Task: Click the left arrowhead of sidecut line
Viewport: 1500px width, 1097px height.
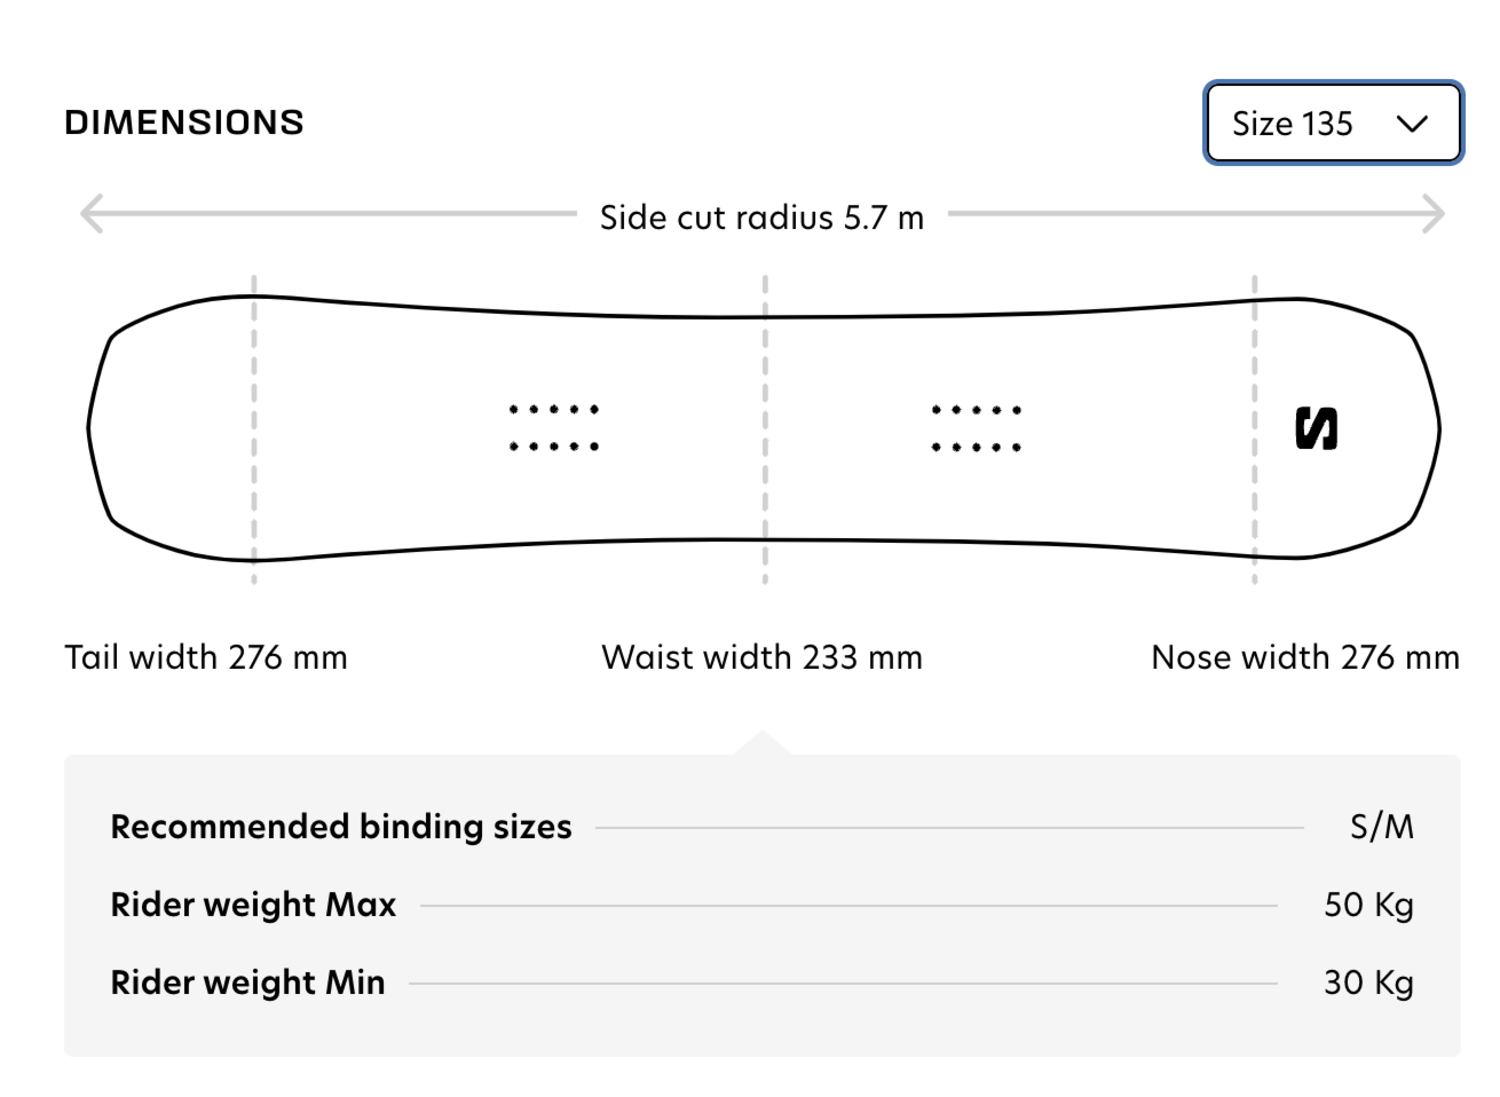Action: (92, 214)
